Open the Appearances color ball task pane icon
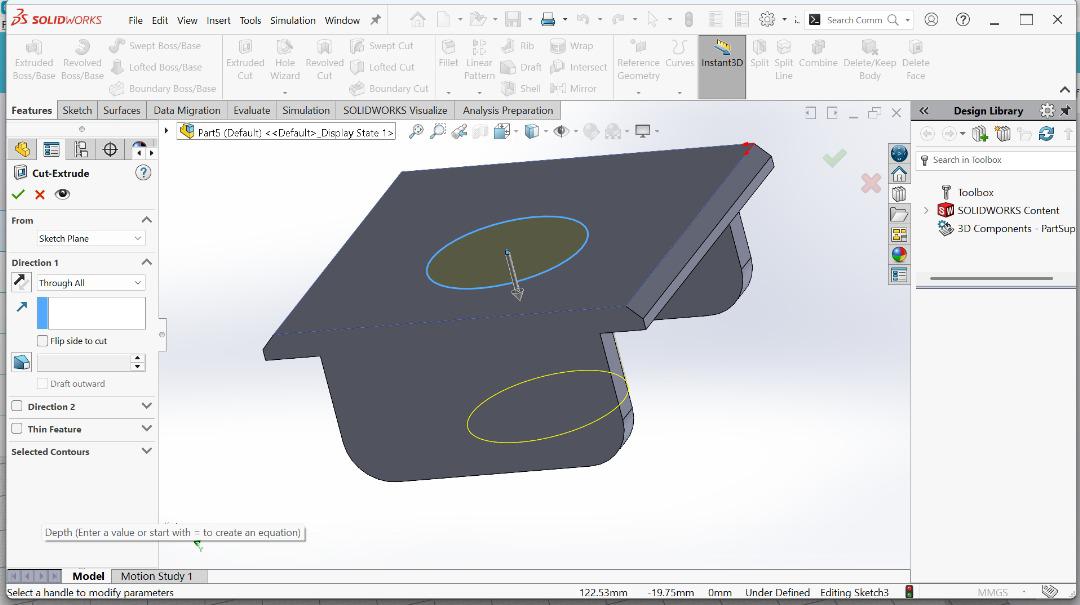 (898, 254)
